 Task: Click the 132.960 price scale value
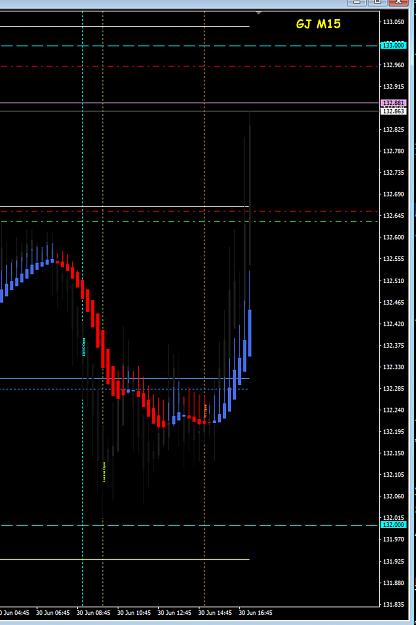click(393, 65)
